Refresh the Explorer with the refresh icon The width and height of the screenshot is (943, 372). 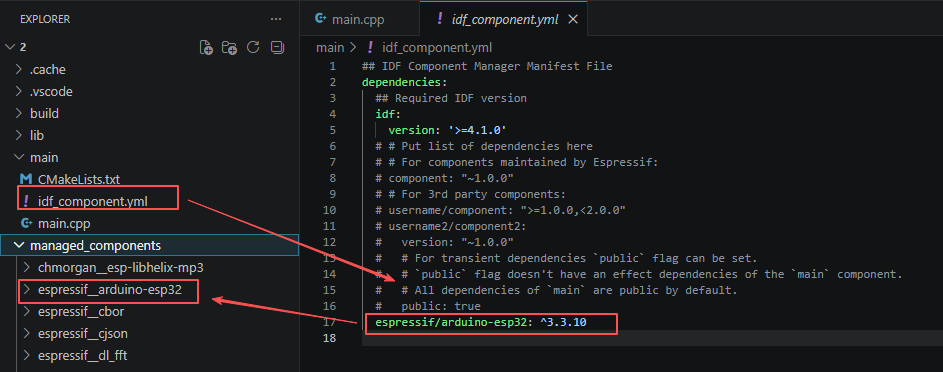[253, 47]
